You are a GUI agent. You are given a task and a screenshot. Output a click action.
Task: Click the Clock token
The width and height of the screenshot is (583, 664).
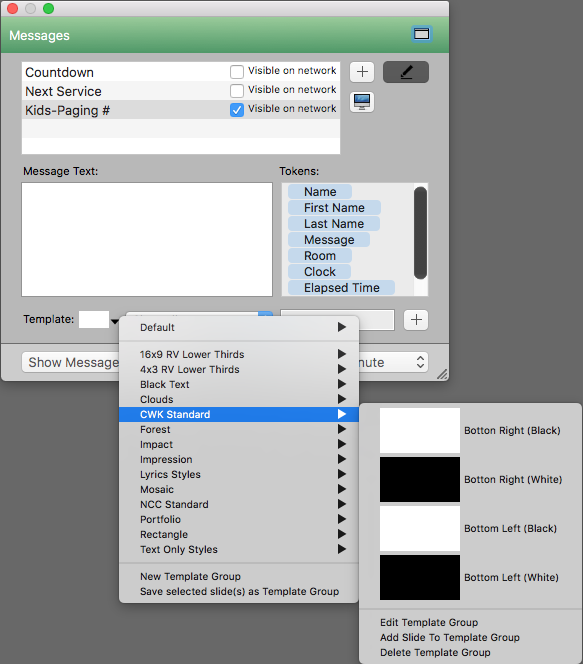(x=319, y=271)
